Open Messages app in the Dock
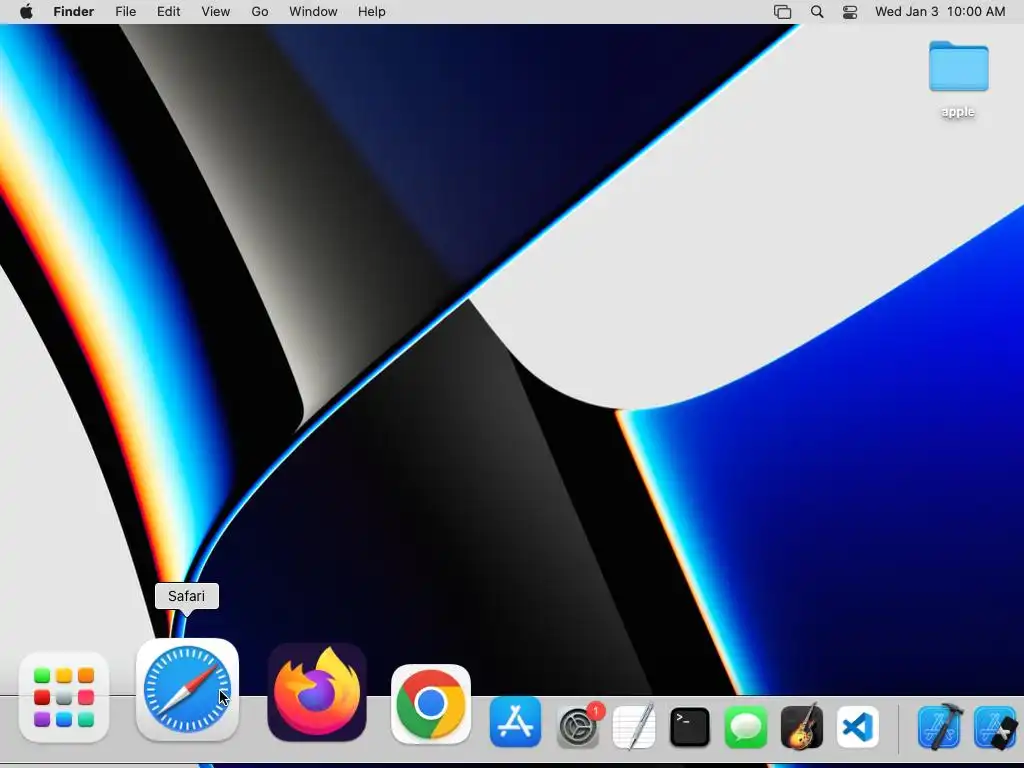This screenshot has width=1024, height=768. [x=746, y=727]
